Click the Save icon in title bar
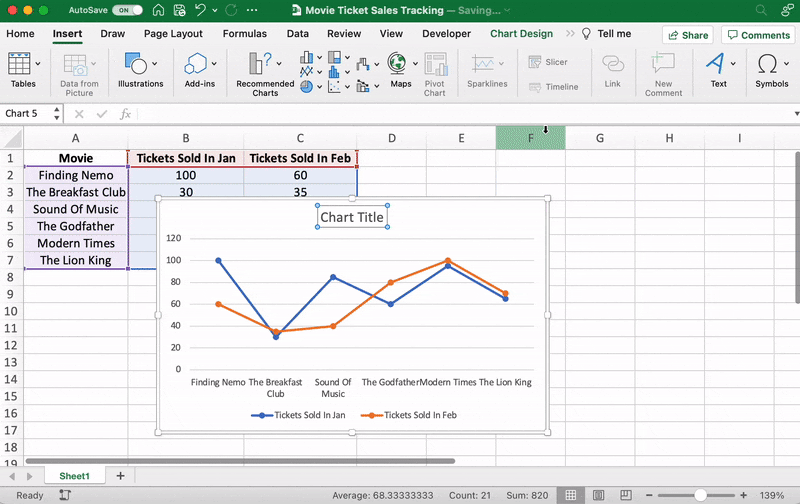Image resolution: width=800 pixels, height=504 pixels. coord(181,10)
